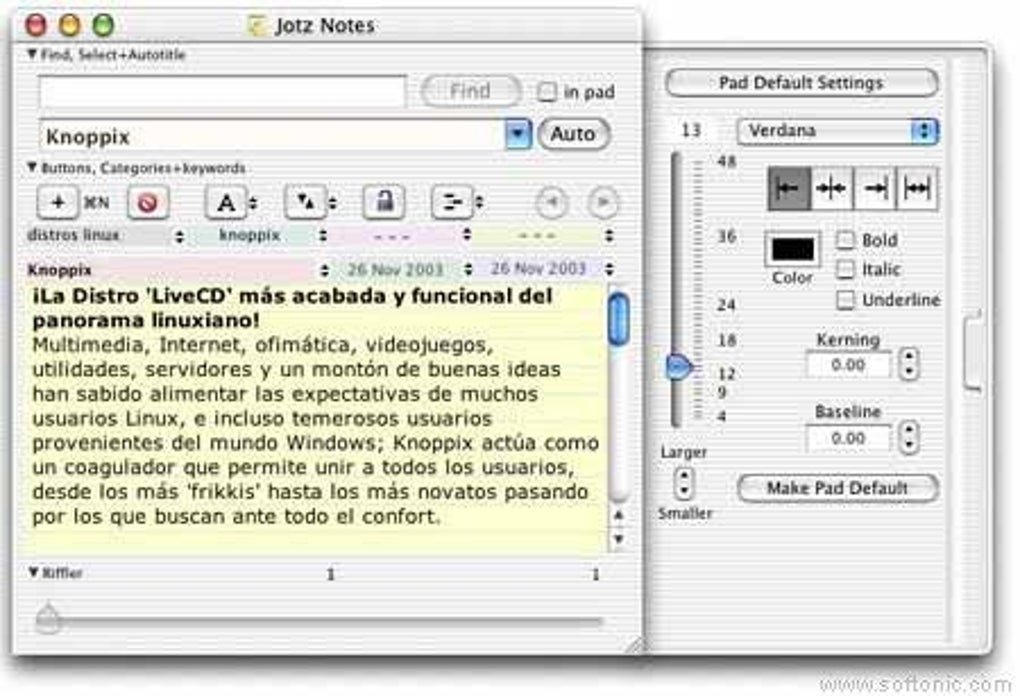Select right text alignment in drawer

pos(874,189)
